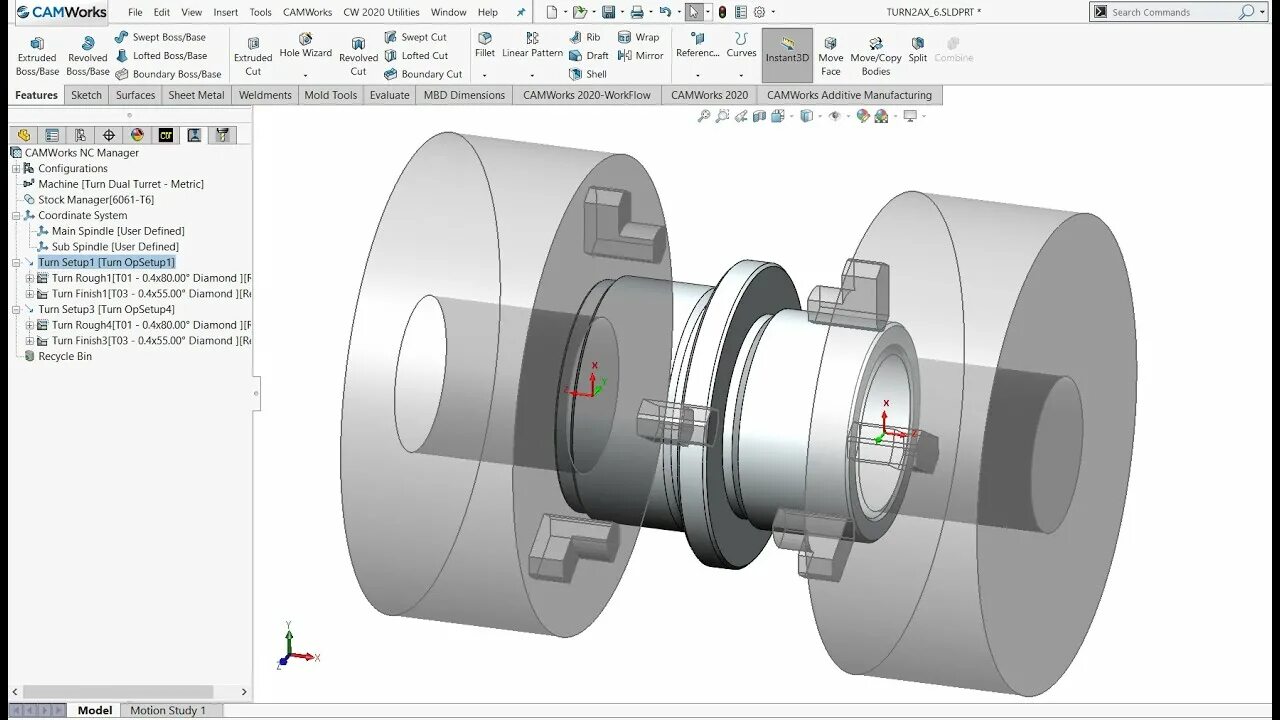Viewport: 1280px width, 720px height.
Task: Apply the Shell feature
Action: pyautogui.click(x=588, y=74)
